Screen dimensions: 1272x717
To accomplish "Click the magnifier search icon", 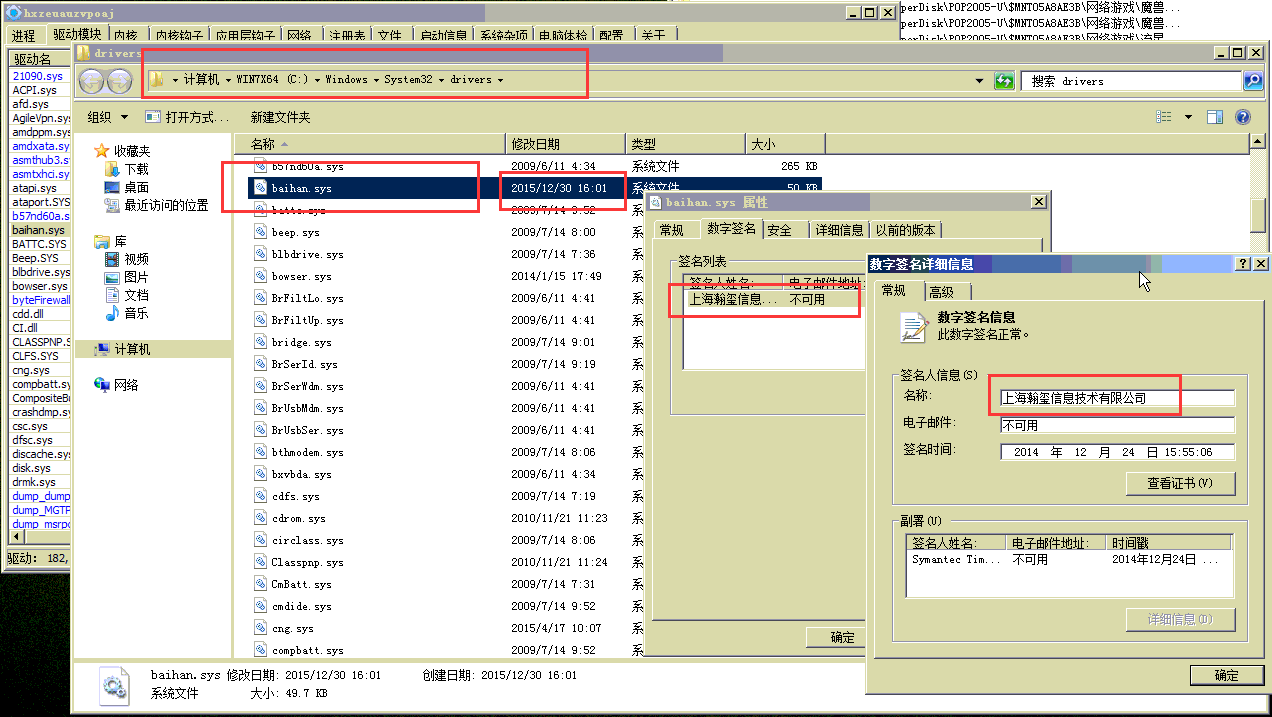I will 1252,81.
